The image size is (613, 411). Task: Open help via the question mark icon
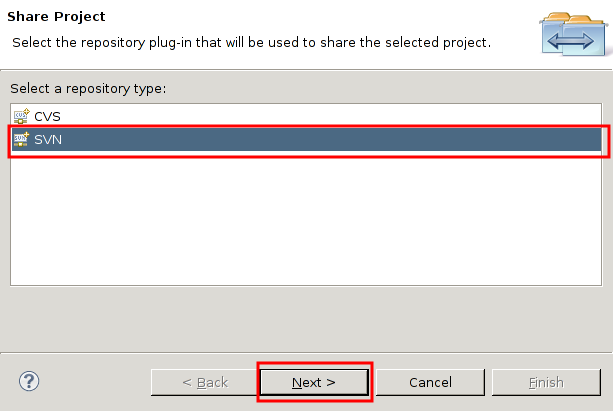[29, 381]
